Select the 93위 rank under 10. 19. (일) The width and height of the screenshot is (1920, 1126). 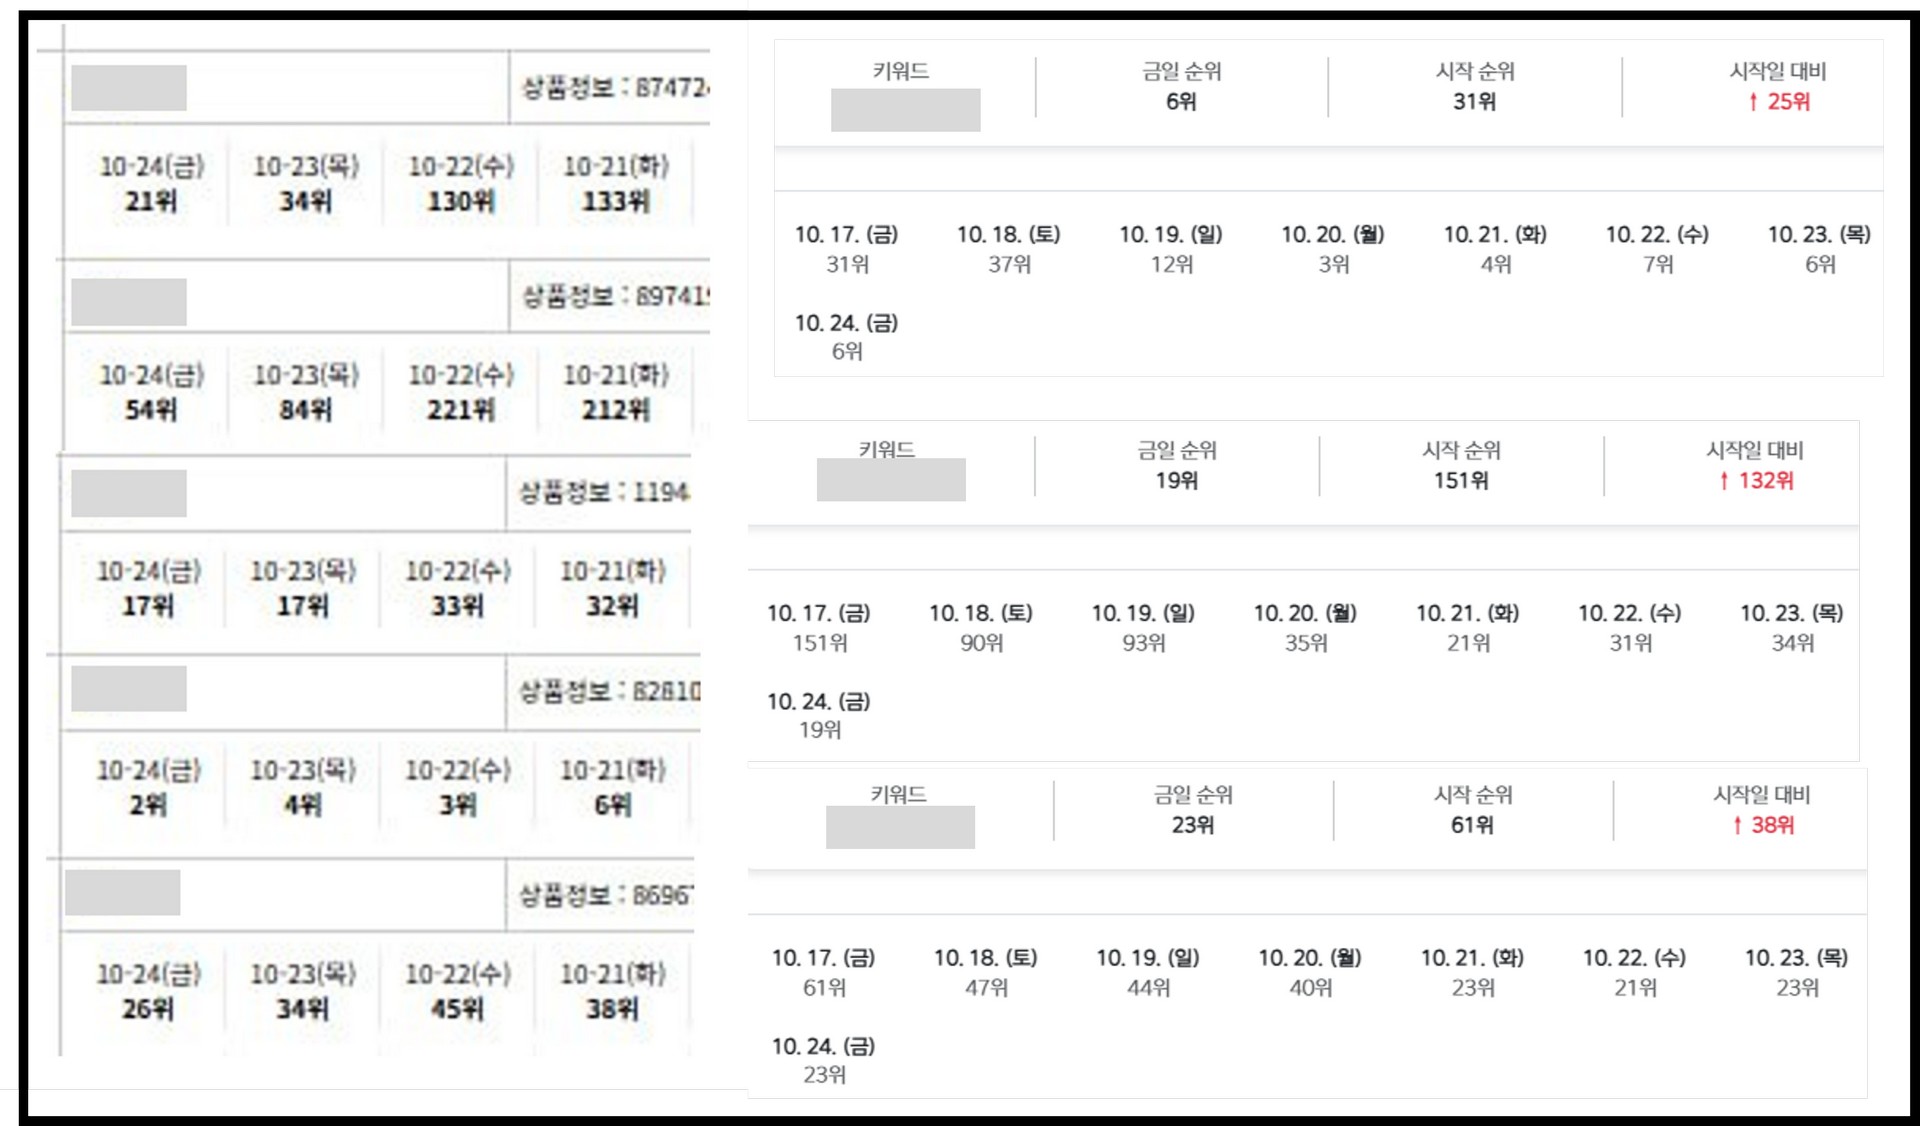tap(1144, 643)
